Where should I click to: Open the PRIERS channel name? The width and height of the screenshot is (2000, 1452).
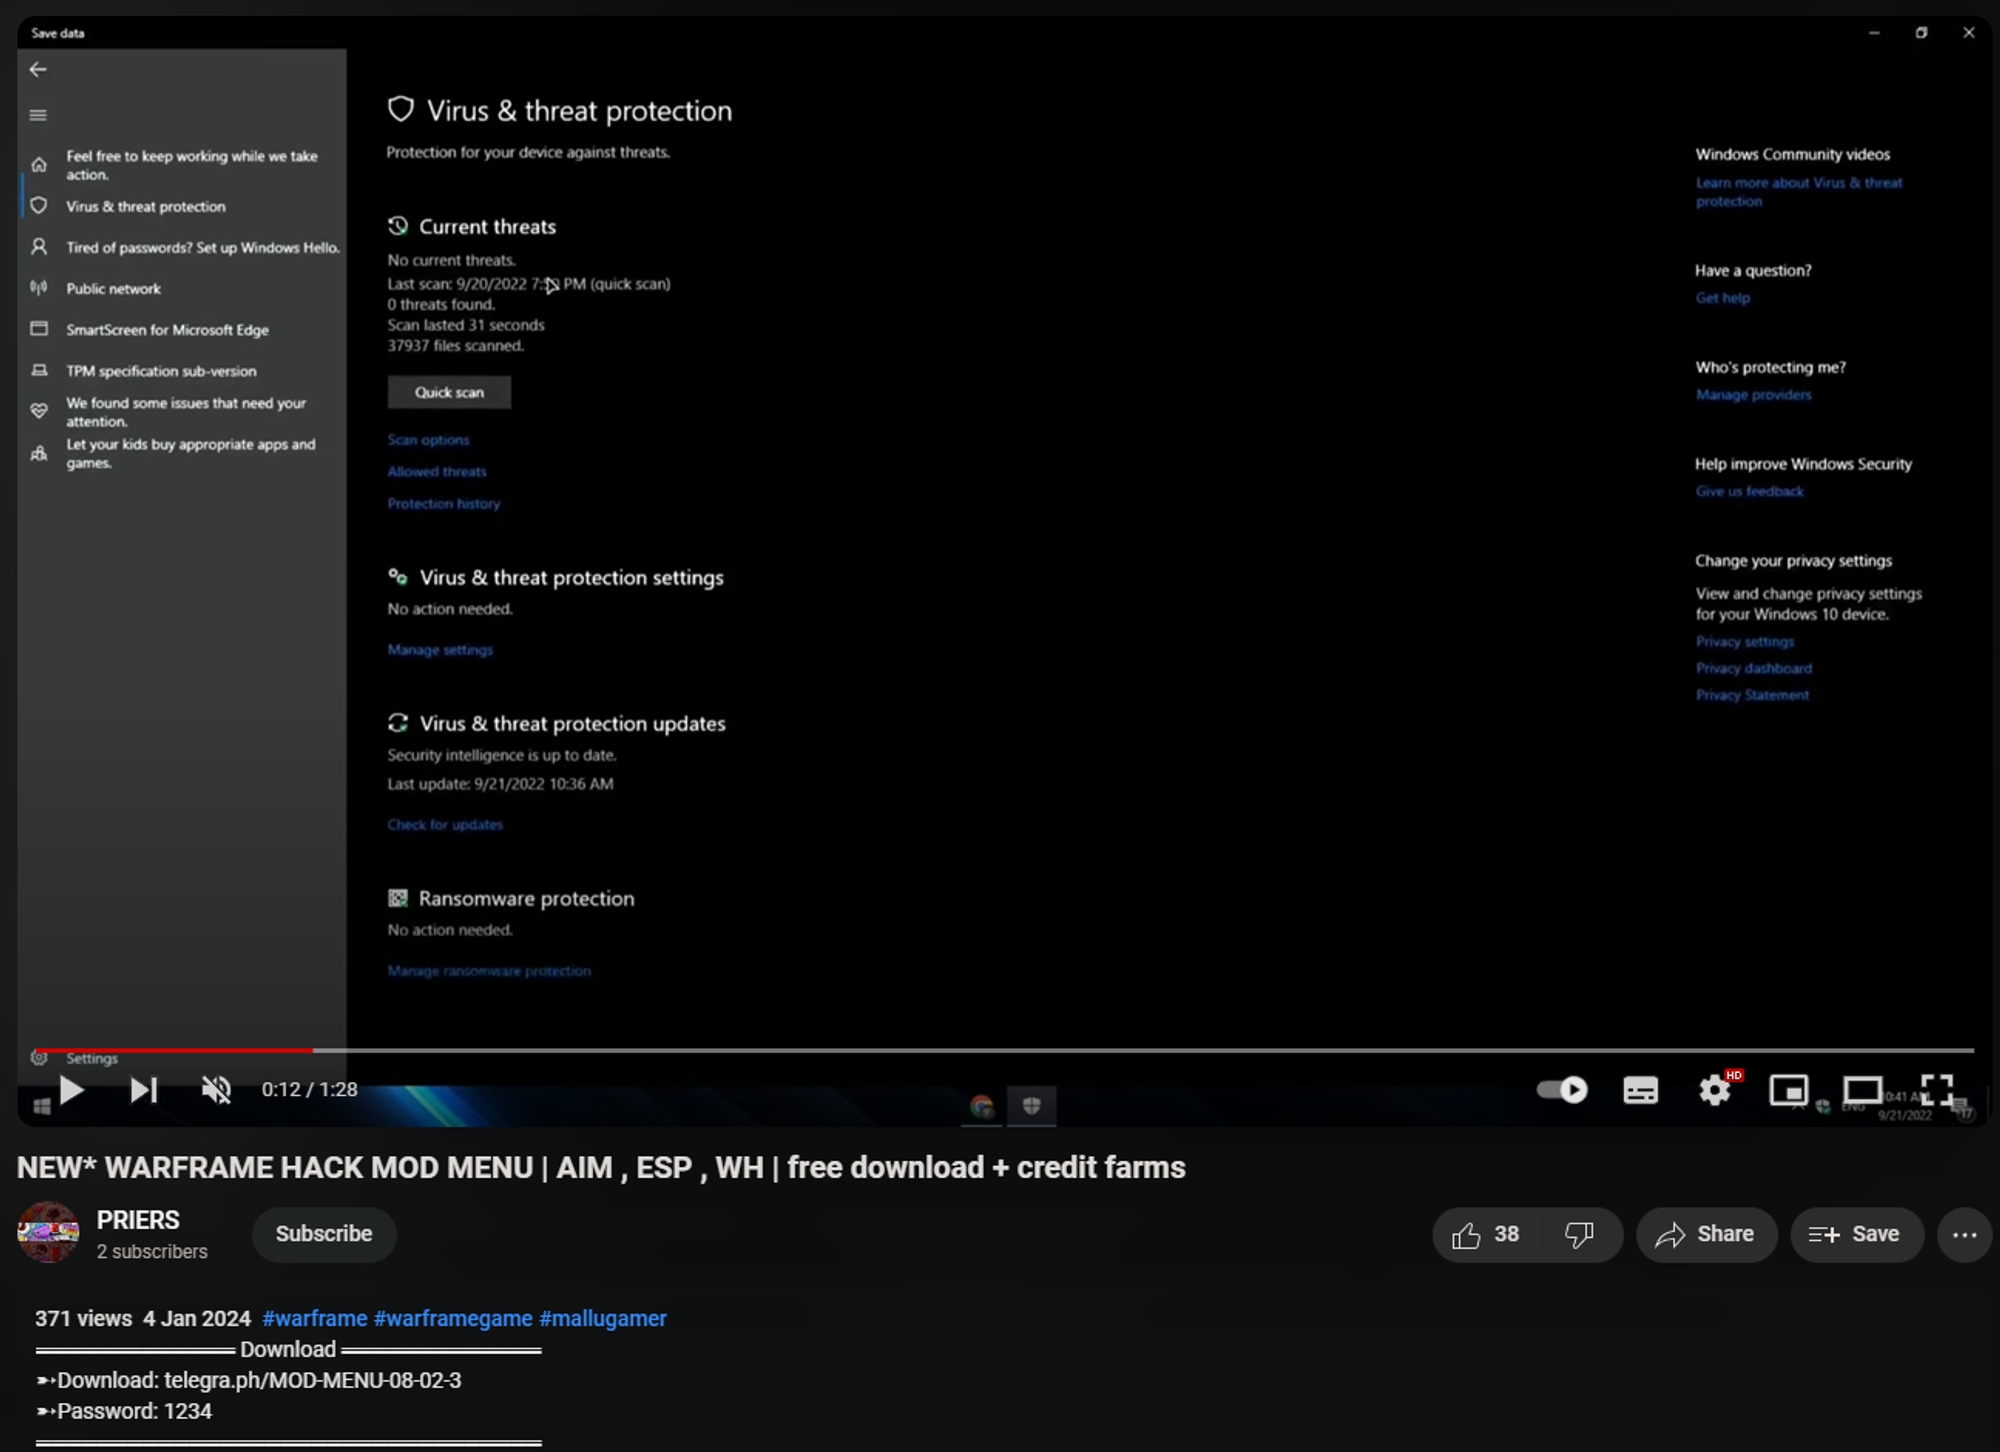coord(138,1220)
